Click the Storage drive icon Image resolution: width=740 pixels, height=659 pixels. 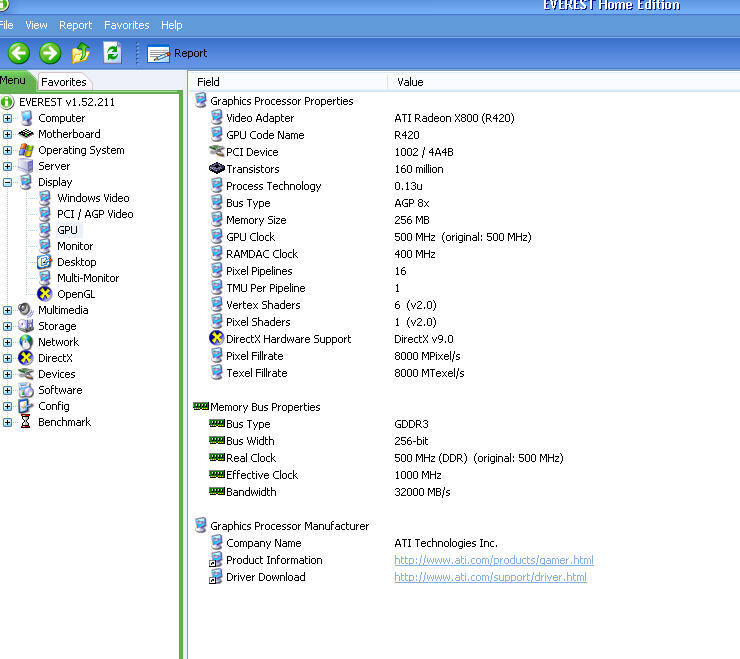point(26,326)
